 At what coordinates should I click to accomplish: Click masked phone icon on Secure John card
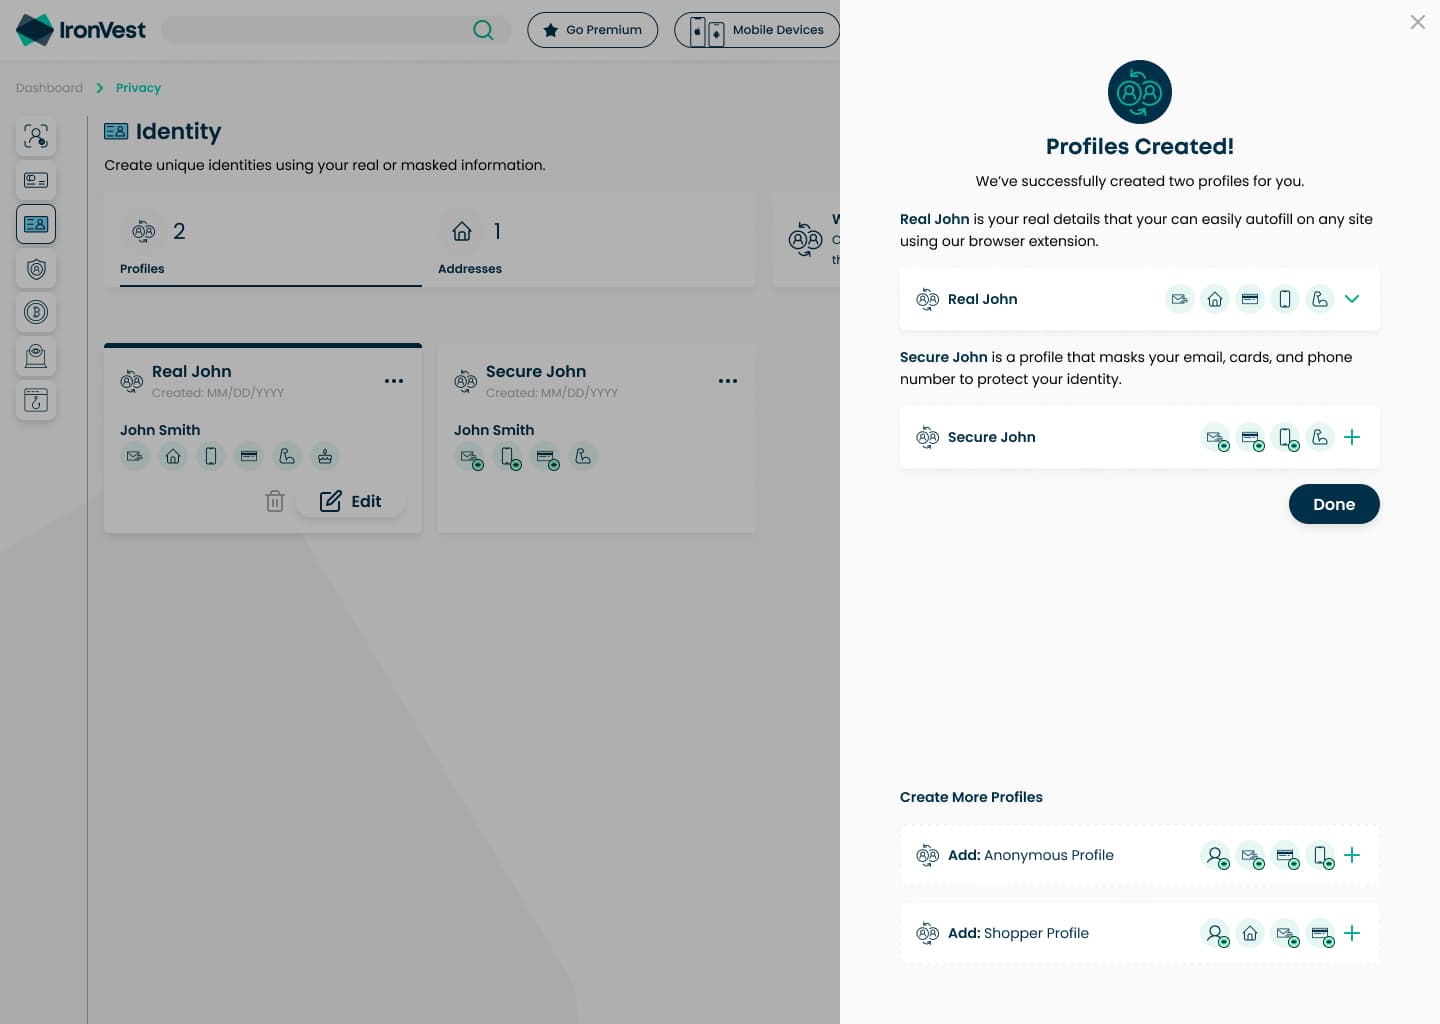pos(510,458)
